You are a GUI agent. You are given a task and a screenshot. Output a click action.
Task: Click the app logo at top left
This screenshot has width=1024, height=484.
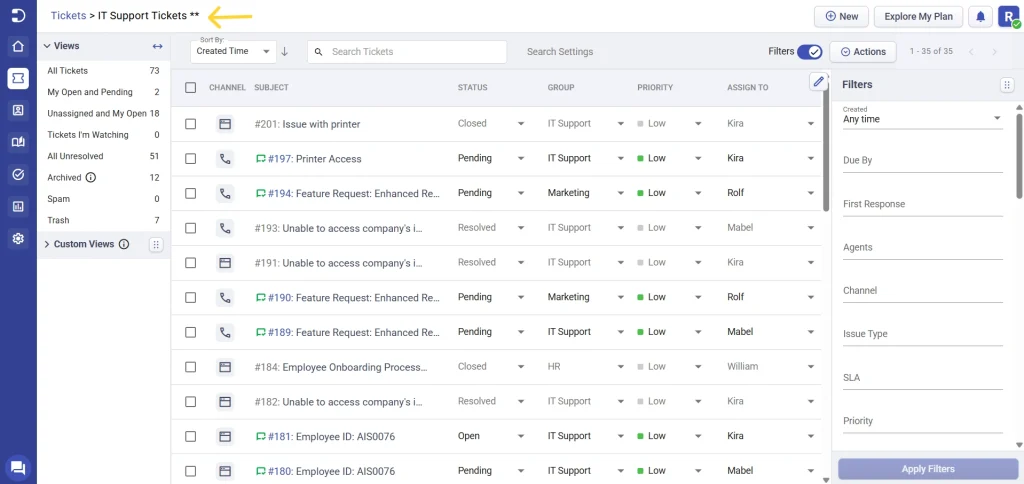click(x=18, y=16)
